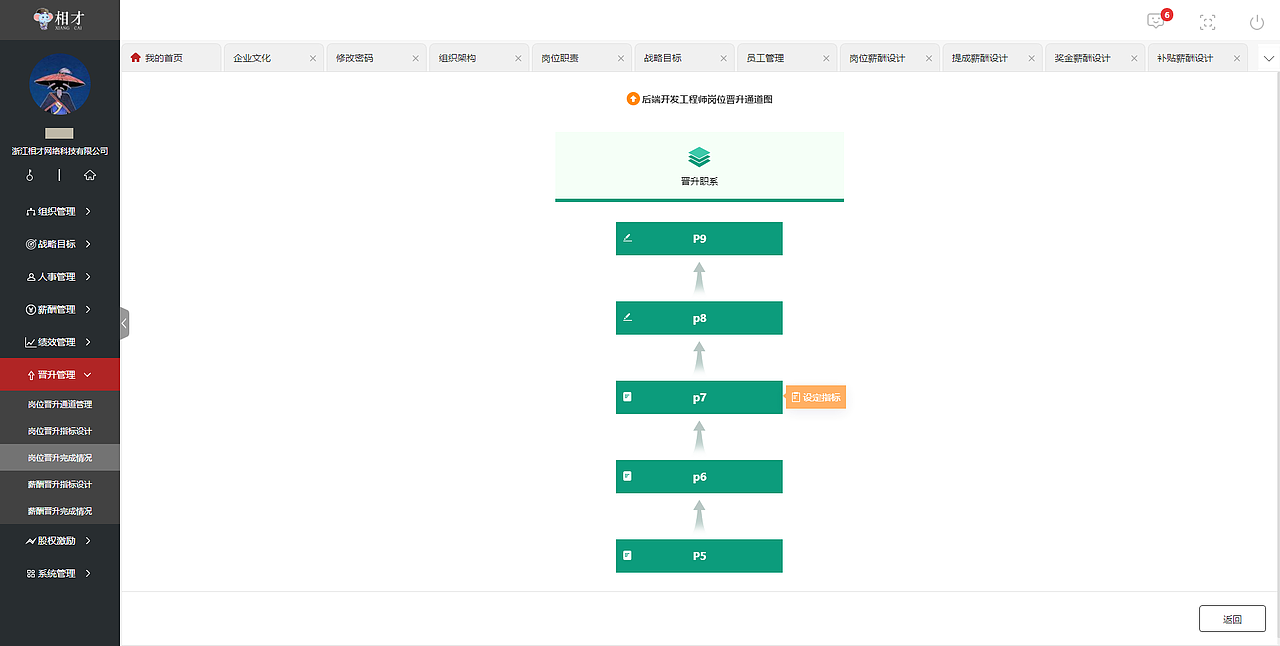The width and height of the screenshot is (1280, 646).
Task: Close the 员工管理 tab
Action: [x=826, y=58]
